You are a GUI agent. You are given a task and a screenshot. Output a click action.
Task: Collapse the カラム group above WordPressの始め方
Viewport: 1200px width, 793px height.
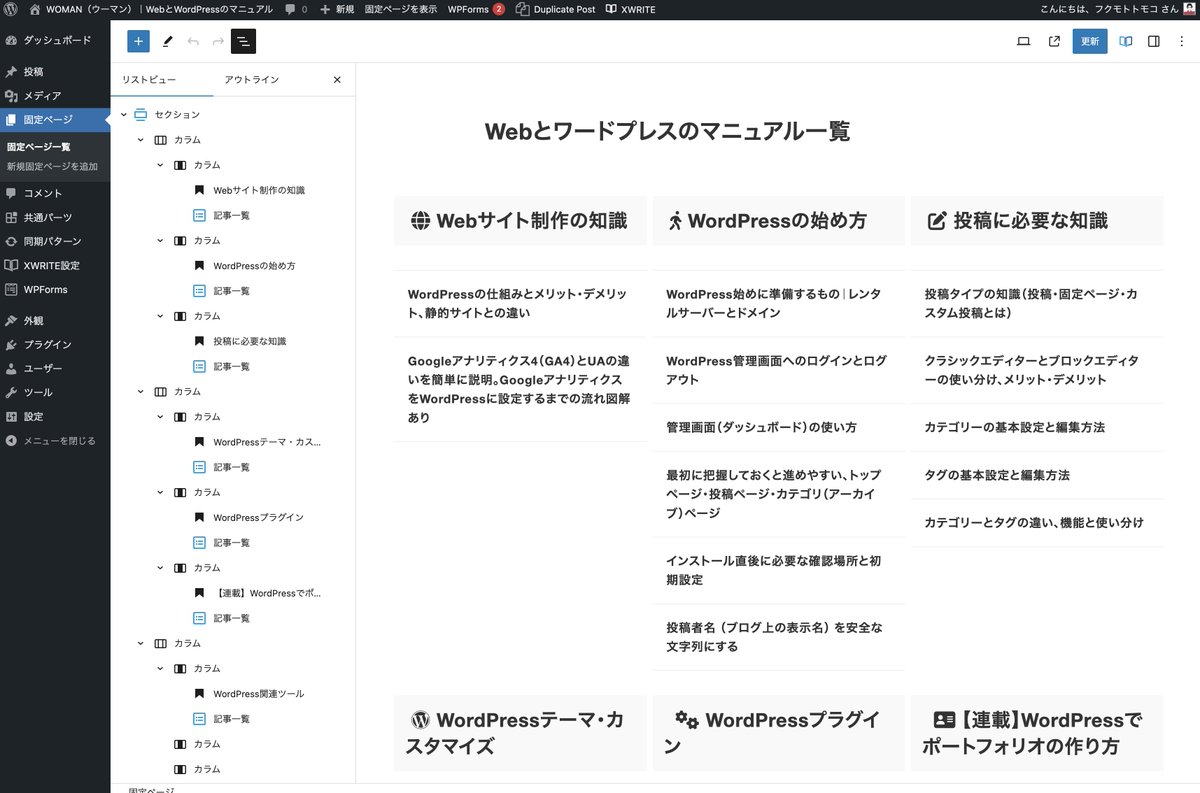(x=160, y=240)
